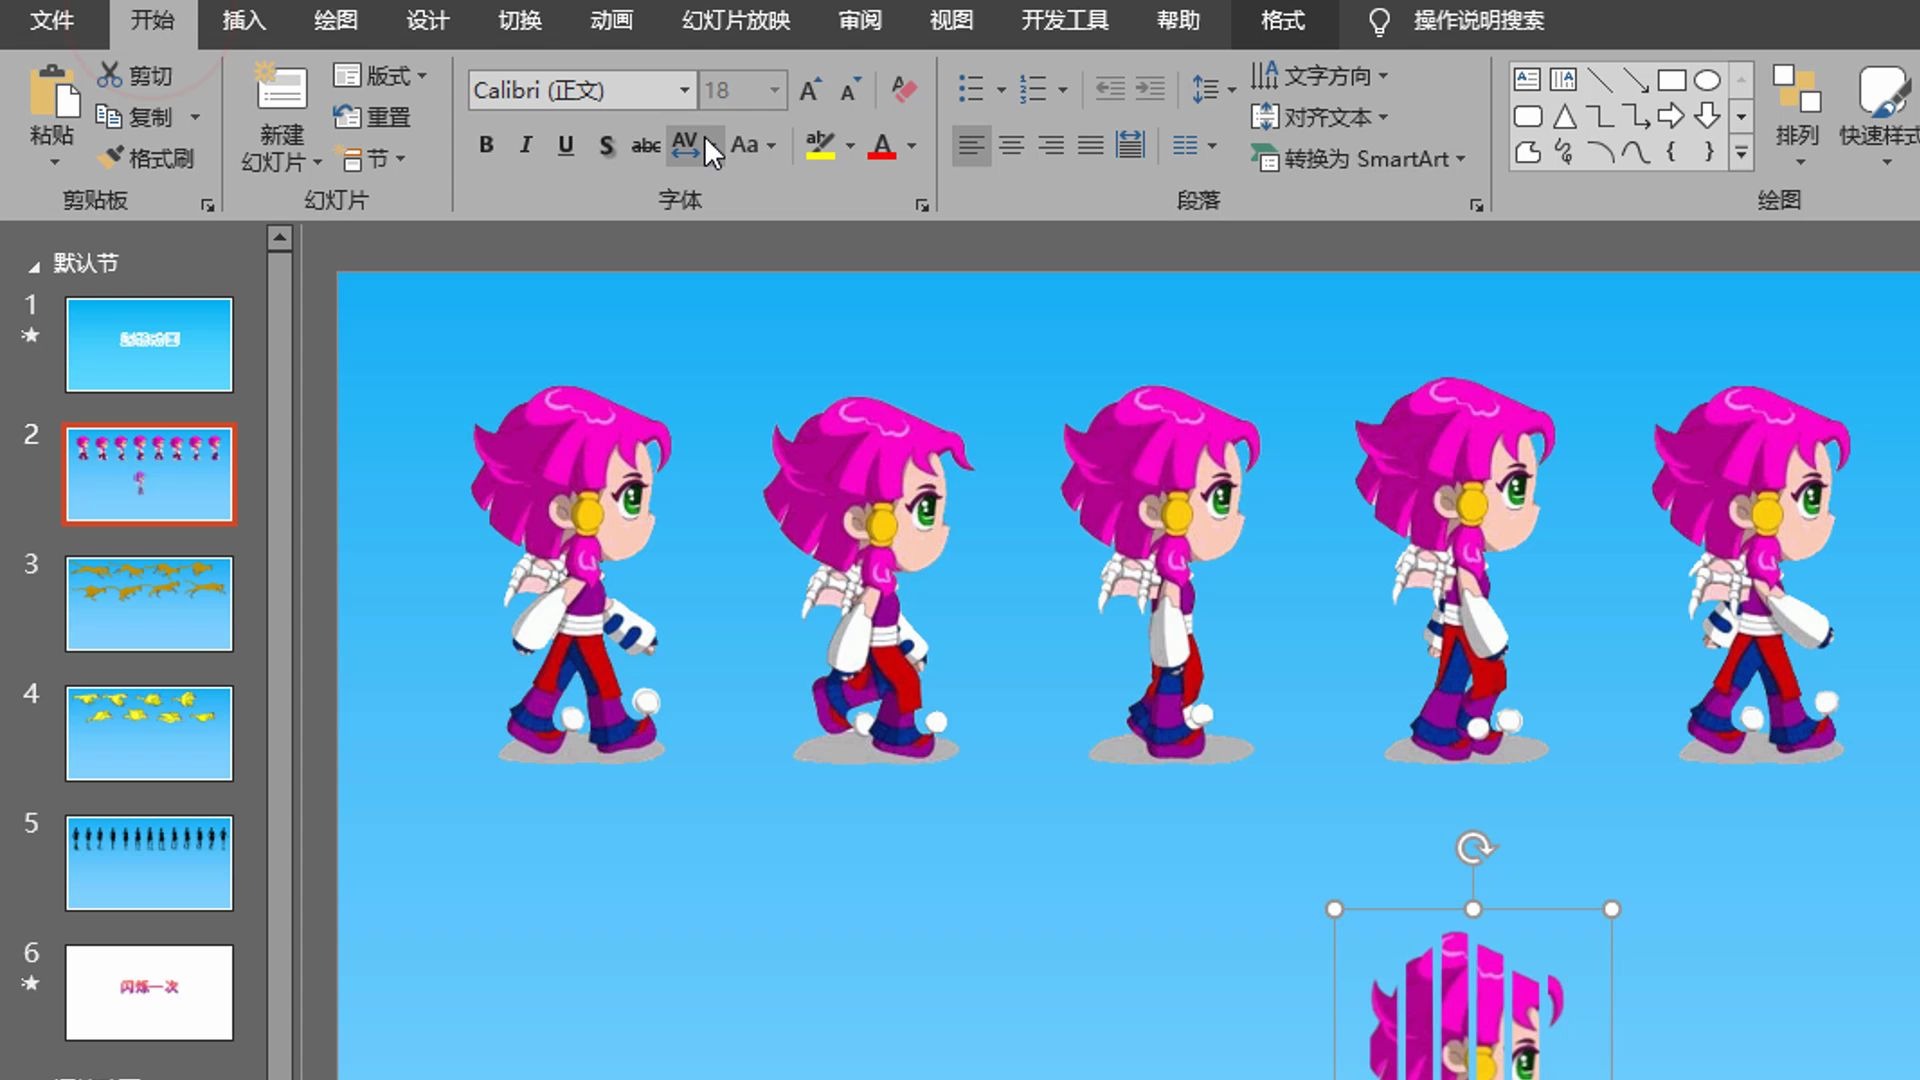The width and height of the screenshot is (1920, 1080).
Task: Switch to Slide Show (幻灯片放映) tab
Action: pos(736,20)
